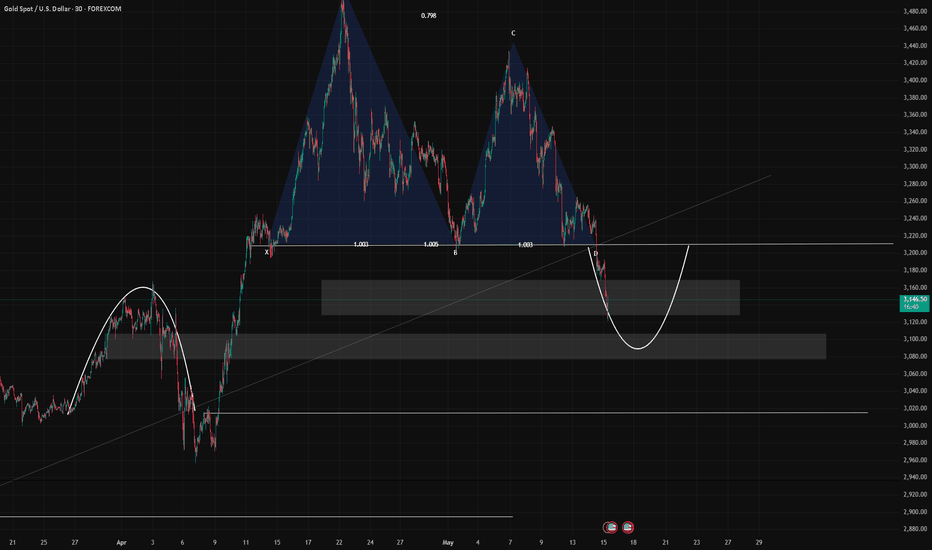Click the 3,200.00 price axis label
The image size is (932, 550).
(915, 253)
